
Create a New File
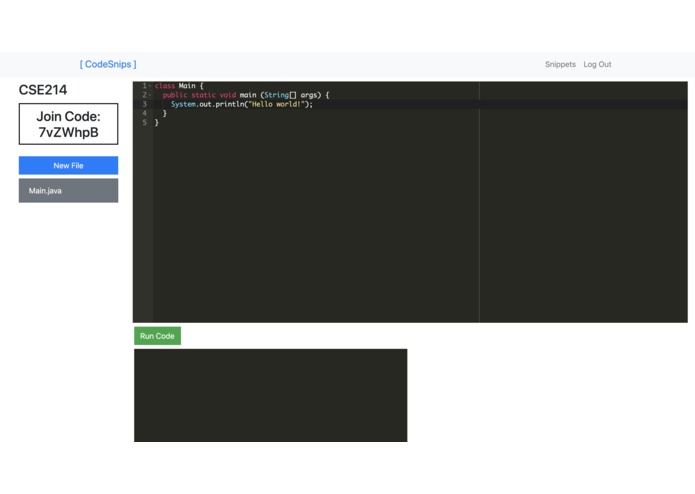68,165
